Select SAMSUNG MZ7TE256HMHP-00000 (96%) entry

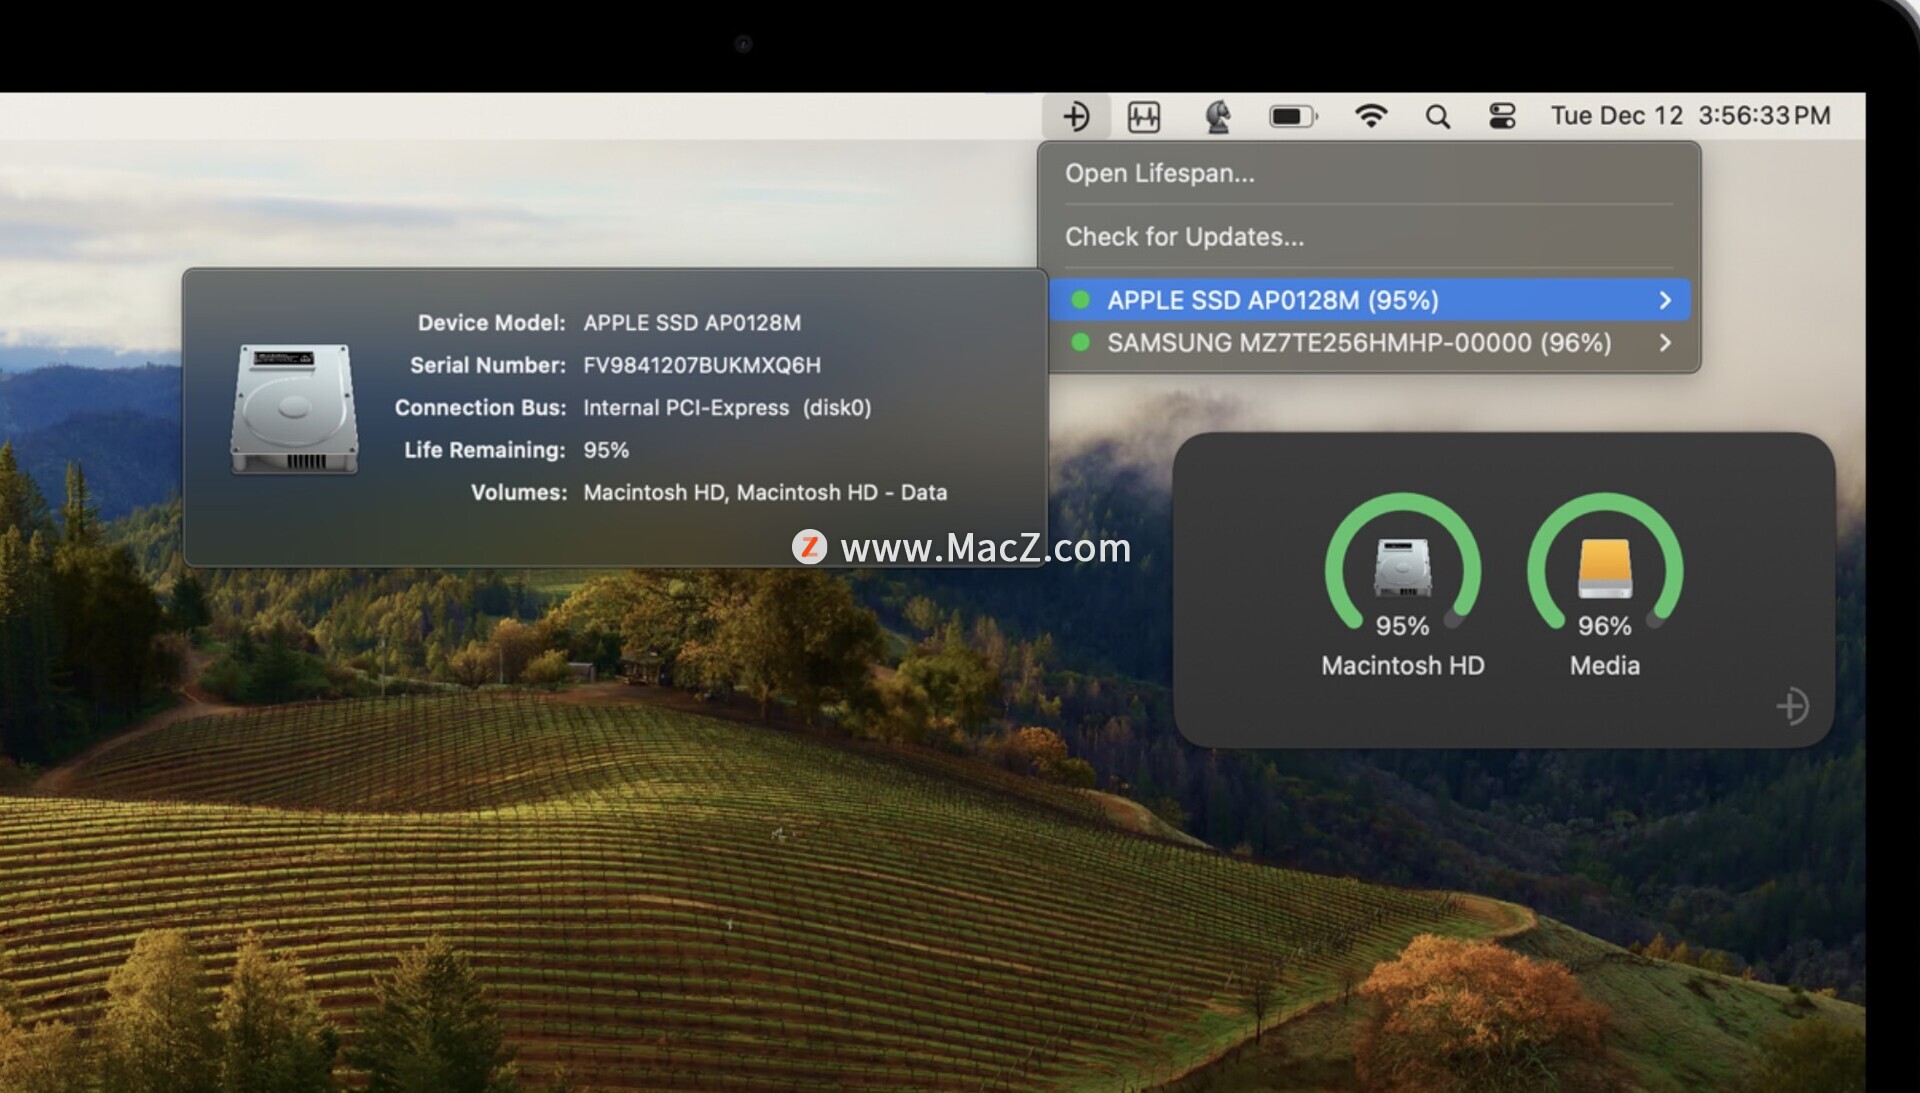pos(1369,343)
